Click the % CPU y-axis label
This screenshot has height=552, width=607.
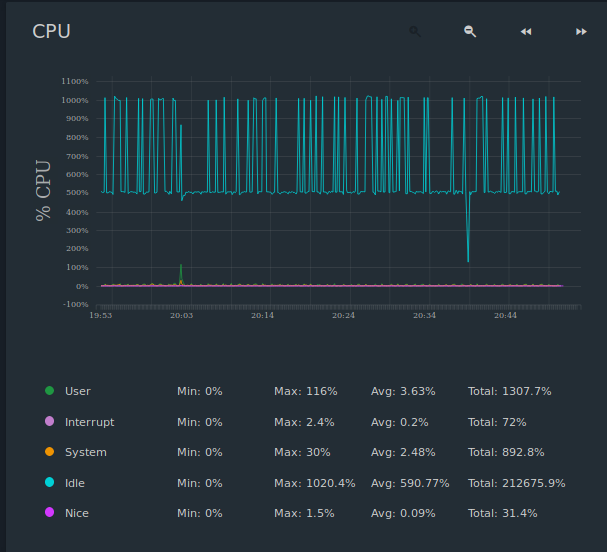point(43,190)
